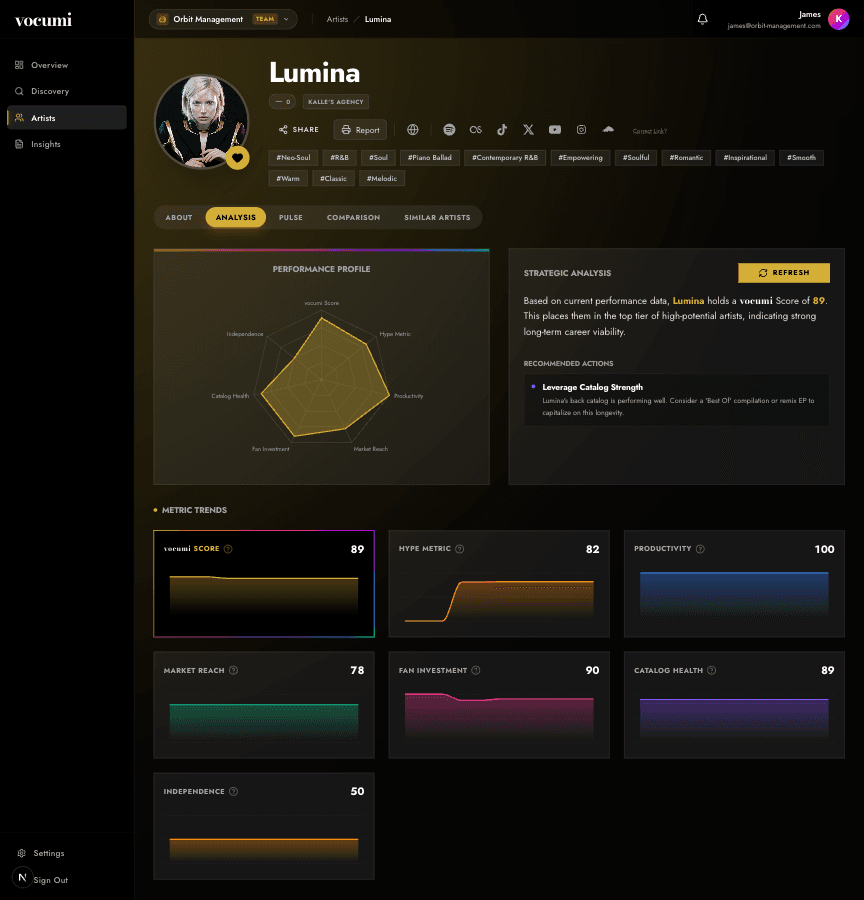Image resolution: width=864 pixels, height=900 pixels.
Task: Open the Fan Investment help icon
Action: (x=475, y=670)
